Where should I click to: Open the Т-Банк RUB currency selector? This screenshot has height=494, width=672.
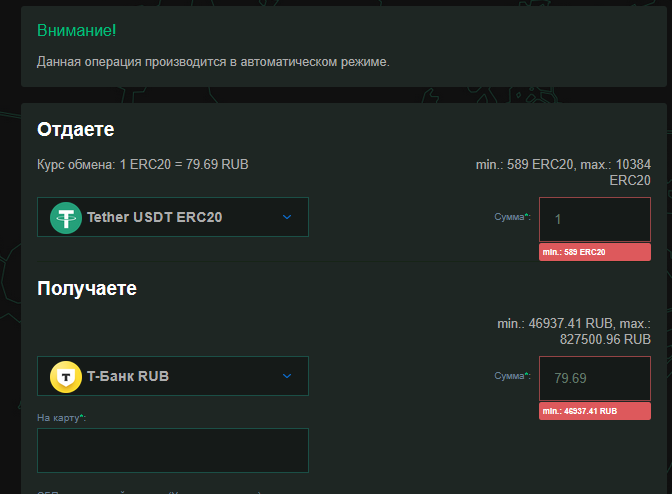tap(172, 376)
